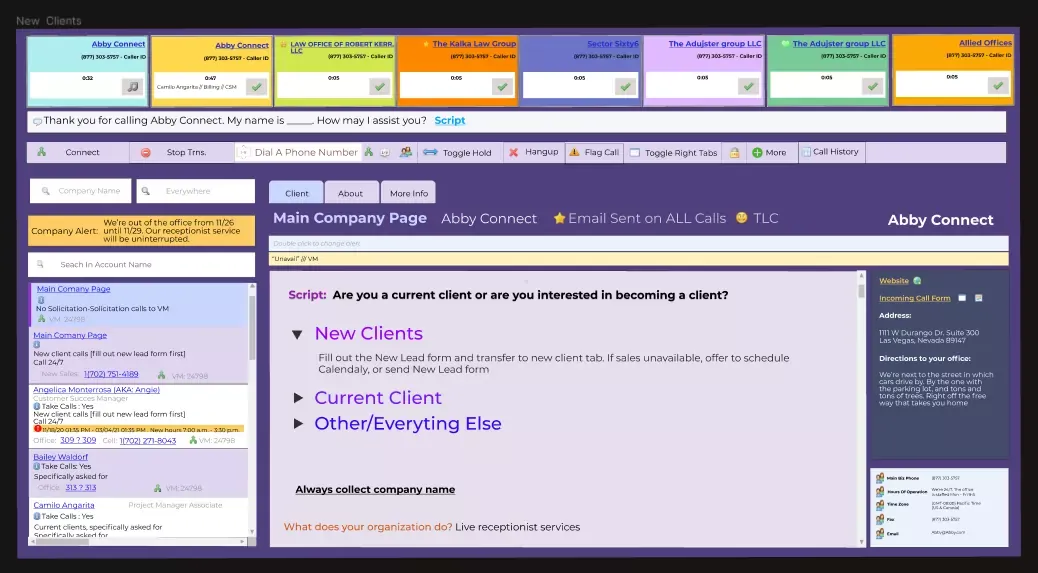The image size is (1038, 573).
Task: Click the Hangup button
Action: point(534,152)
